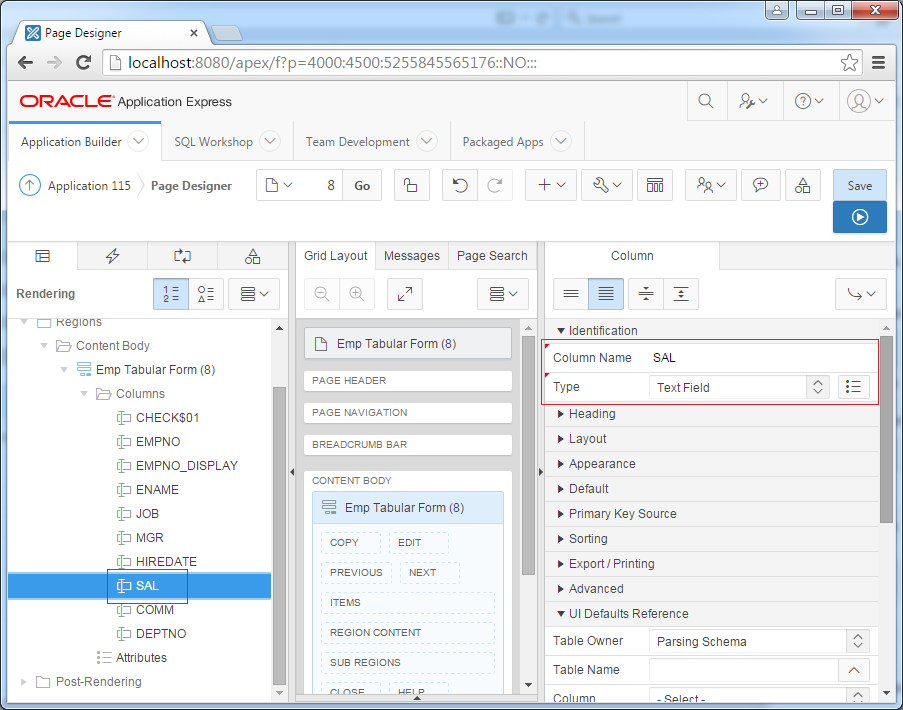Open the administration wrench-user menu icon
The height and width of the screenshot is (710, 903).
pyautogui.click(x=753, y=101)
